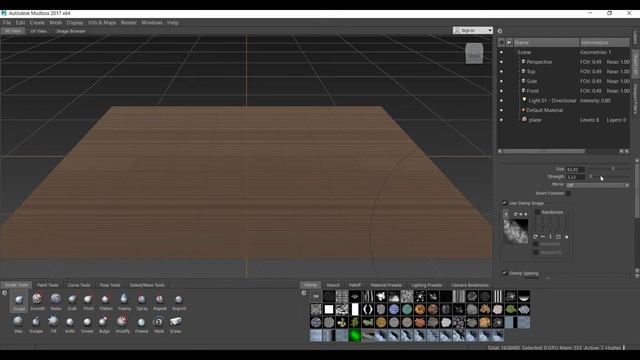Image resolution: width=640 pixels, height=360 pixels.
Task: Switch to the Camera Bookmarks tab
Action: click(x=470, y=285)
